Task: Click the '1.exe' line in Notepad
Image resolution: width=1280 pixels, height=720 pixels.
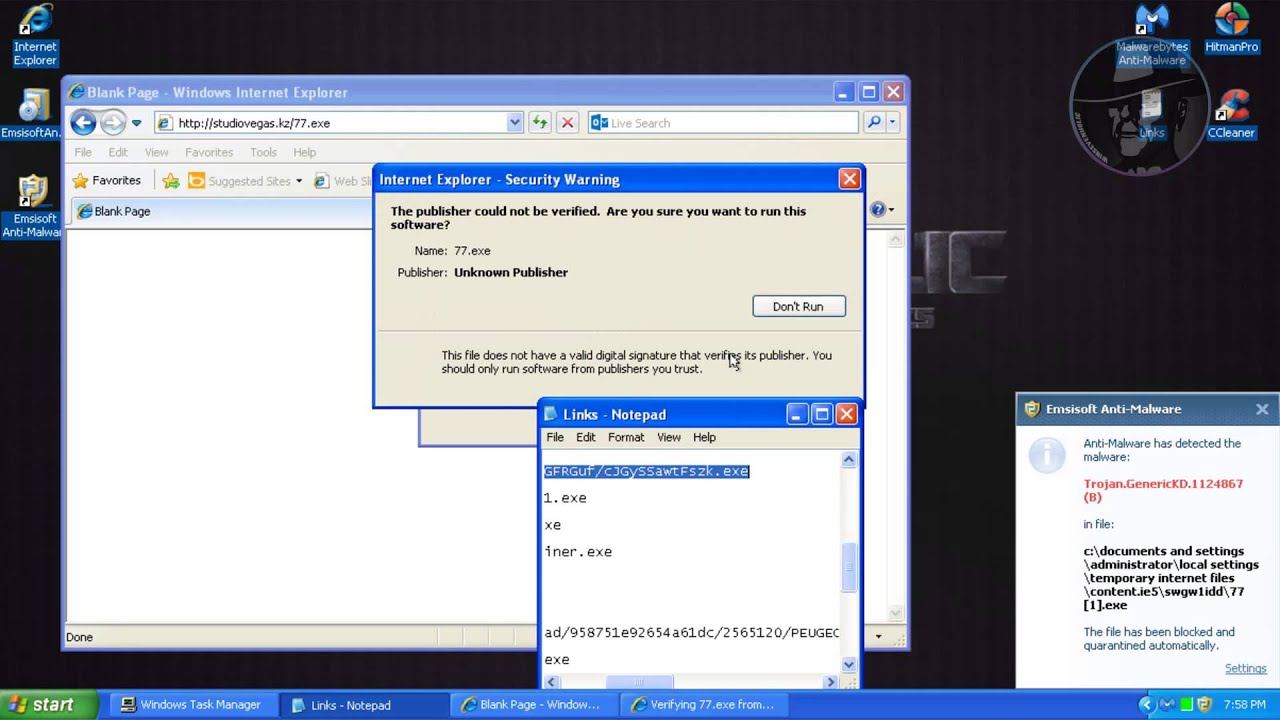Action: 565,498
